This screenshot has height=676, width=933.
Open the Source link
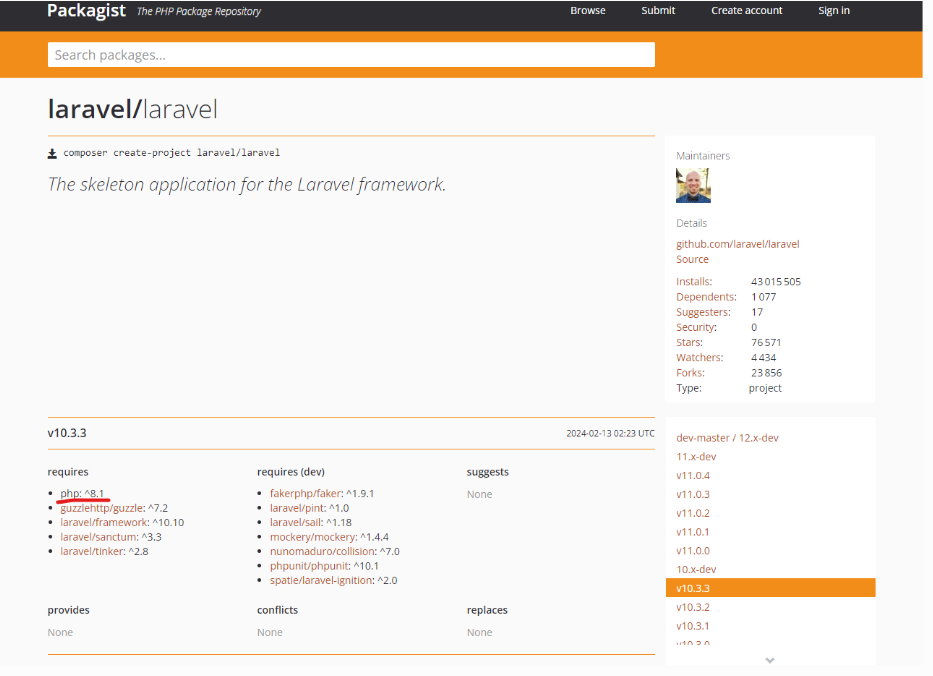coord(692,259)
